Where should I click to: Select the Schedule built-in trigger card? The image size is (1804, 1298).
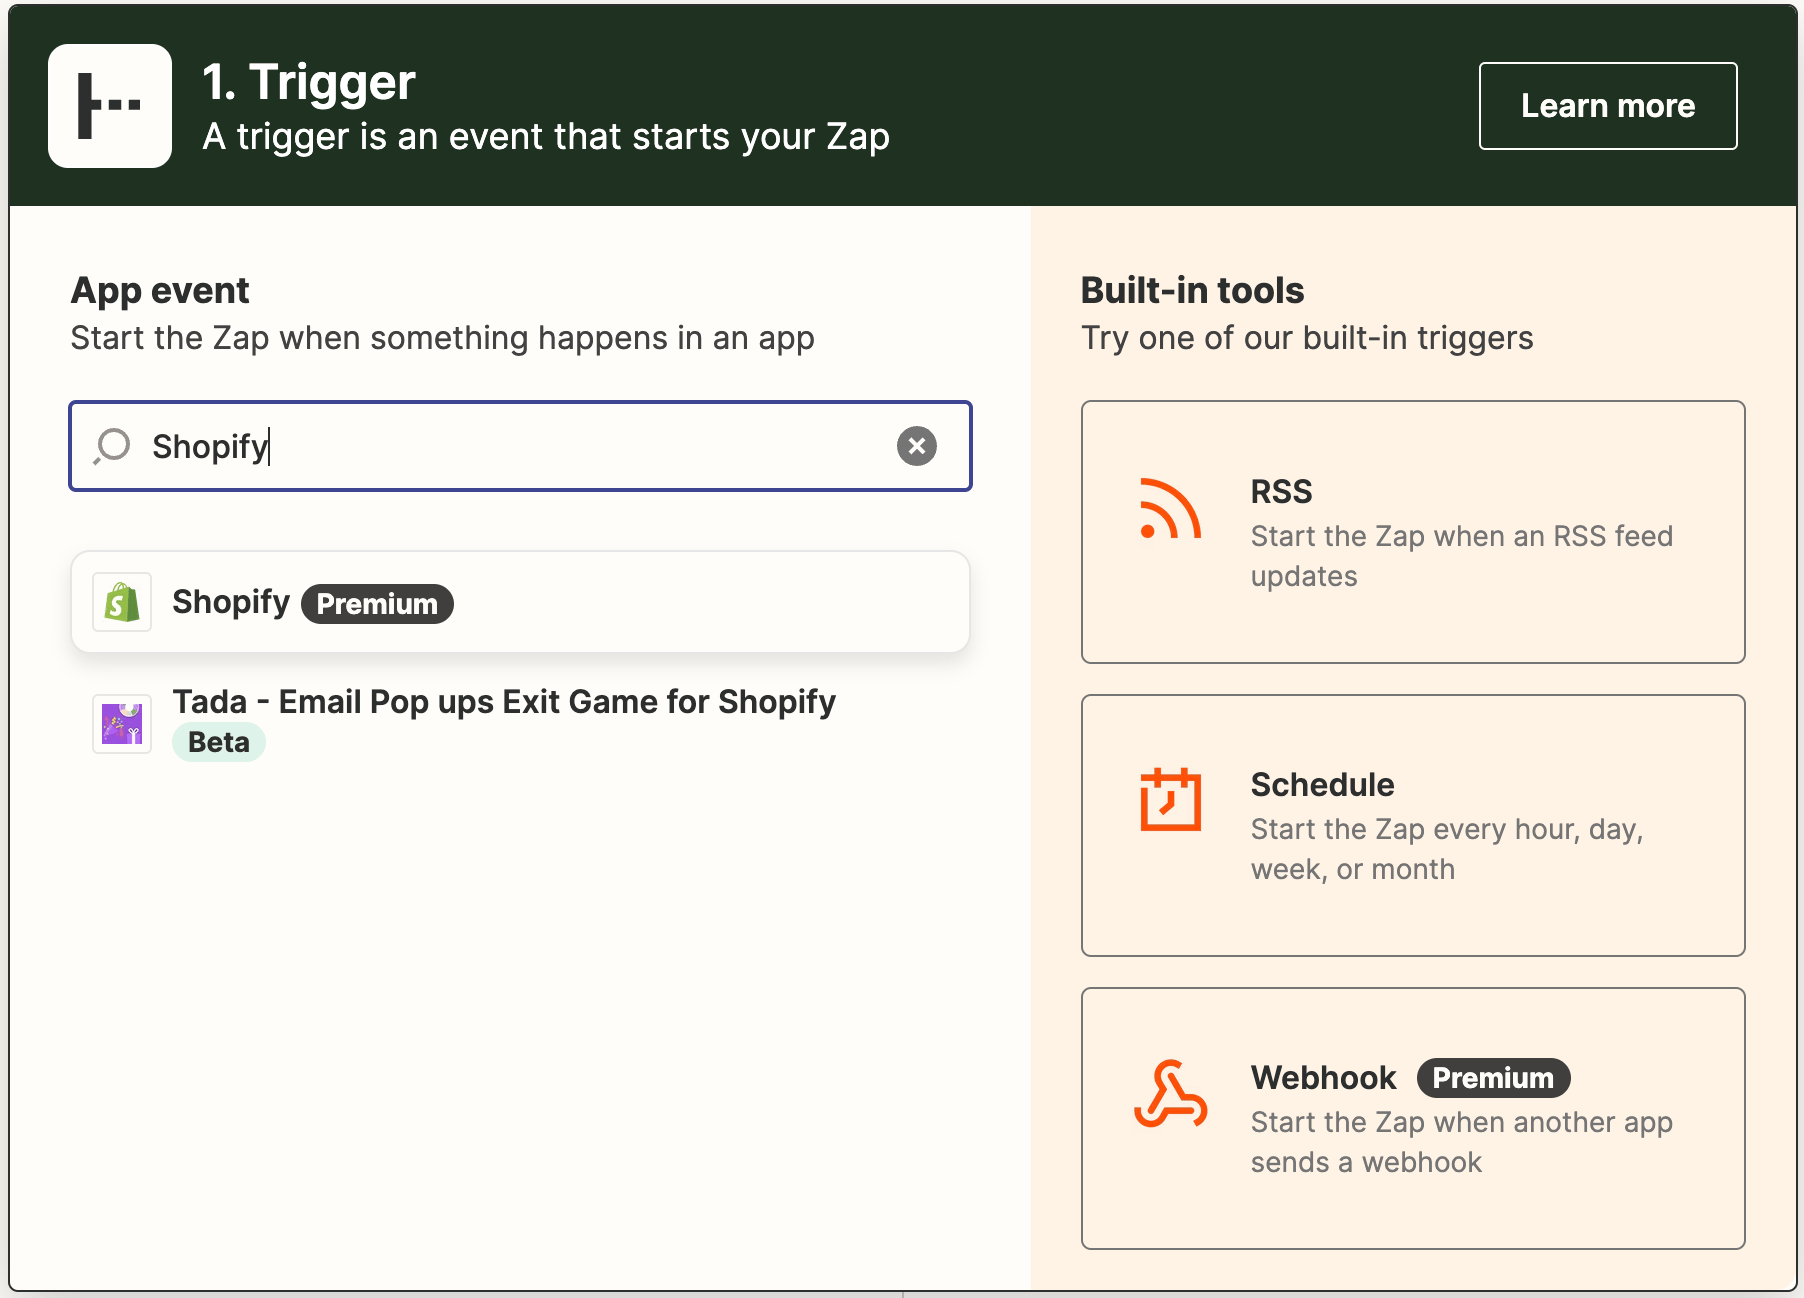pos(1413,825)
